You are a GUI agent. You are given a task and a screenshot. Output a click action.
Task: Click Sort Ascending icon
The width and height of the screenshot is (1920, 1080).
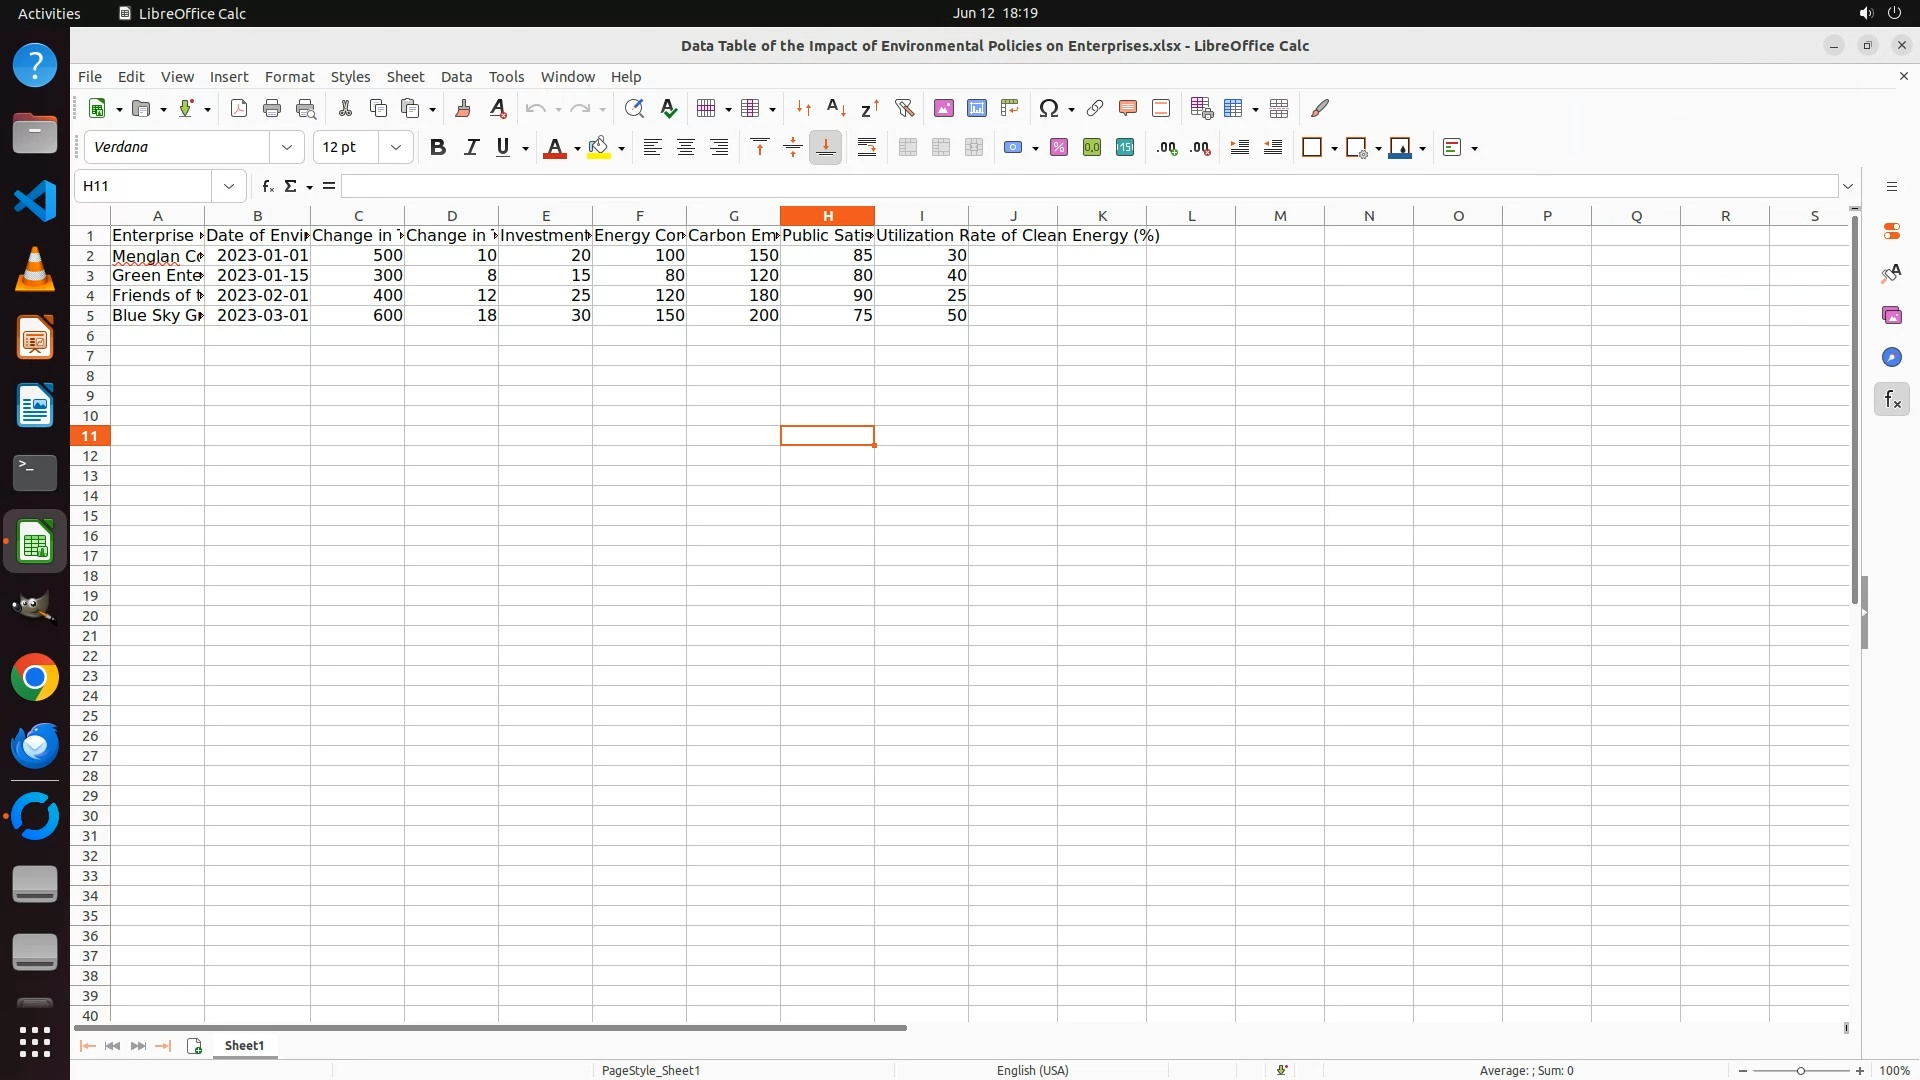pos(837,108)
